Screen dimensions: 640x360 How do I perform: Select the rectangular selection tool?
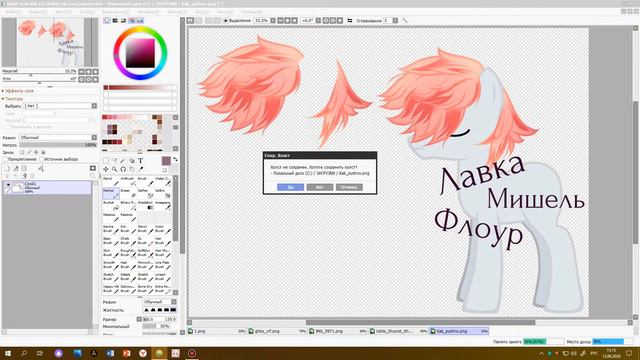[x=106, y=160]
